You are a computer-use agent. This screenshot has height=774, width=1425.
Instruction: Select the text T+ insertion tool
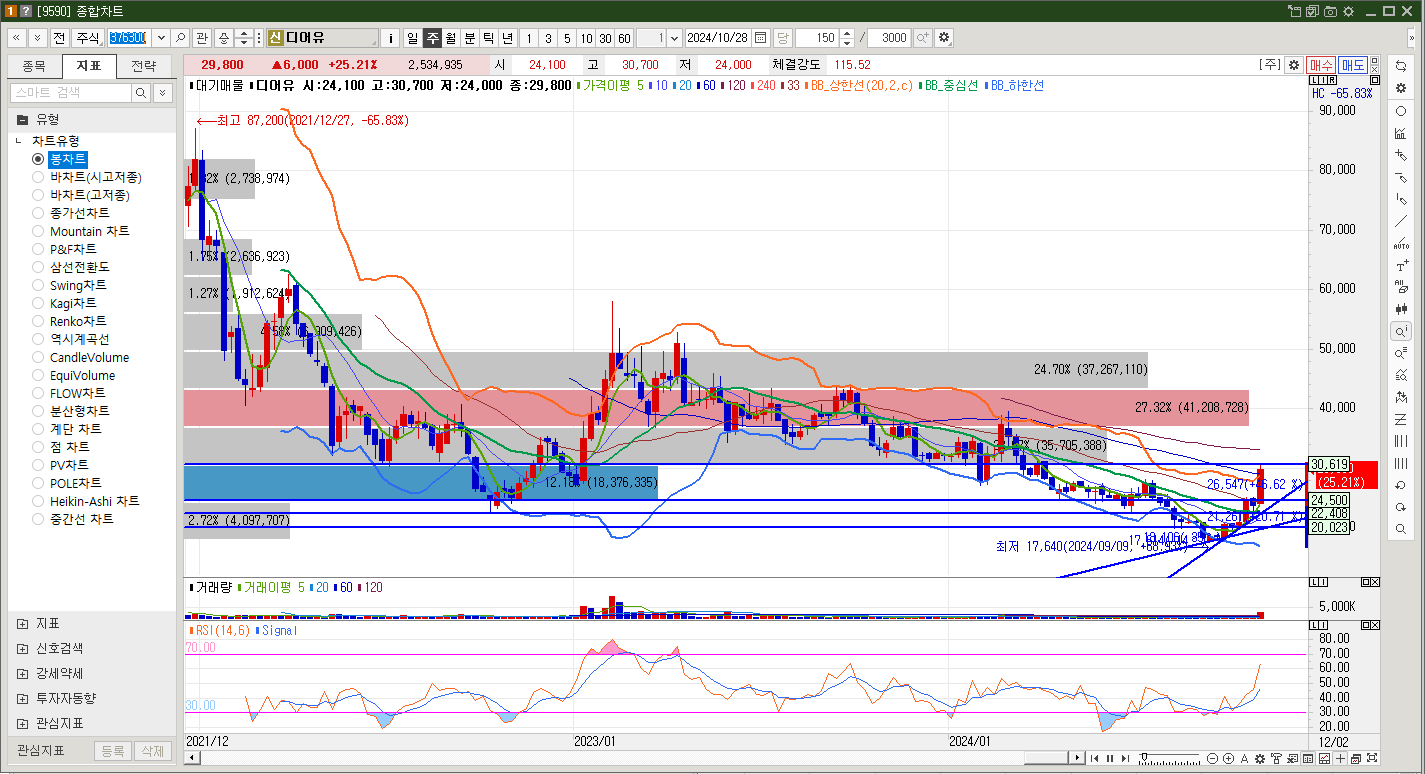1401,266
